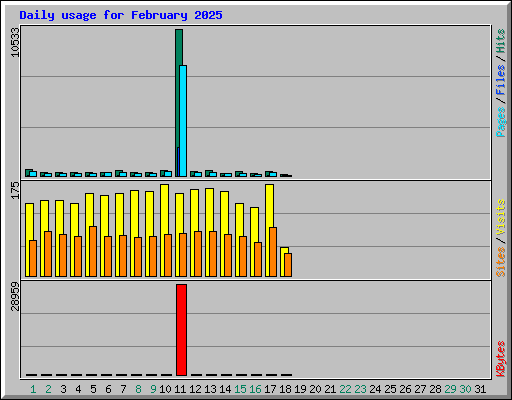Click the cyan 'Pages' legend label
Image resolution: width=512 pixels, height=400 pixels.
pyautogui.click(x=500, y=122)
